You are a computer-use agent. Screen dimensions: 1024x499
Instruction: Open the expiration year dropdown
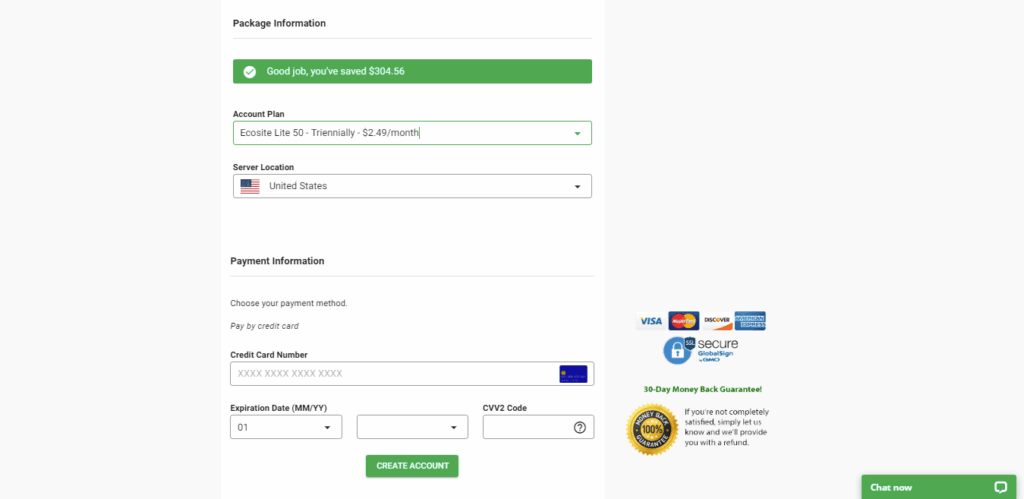tap(412, 427)
